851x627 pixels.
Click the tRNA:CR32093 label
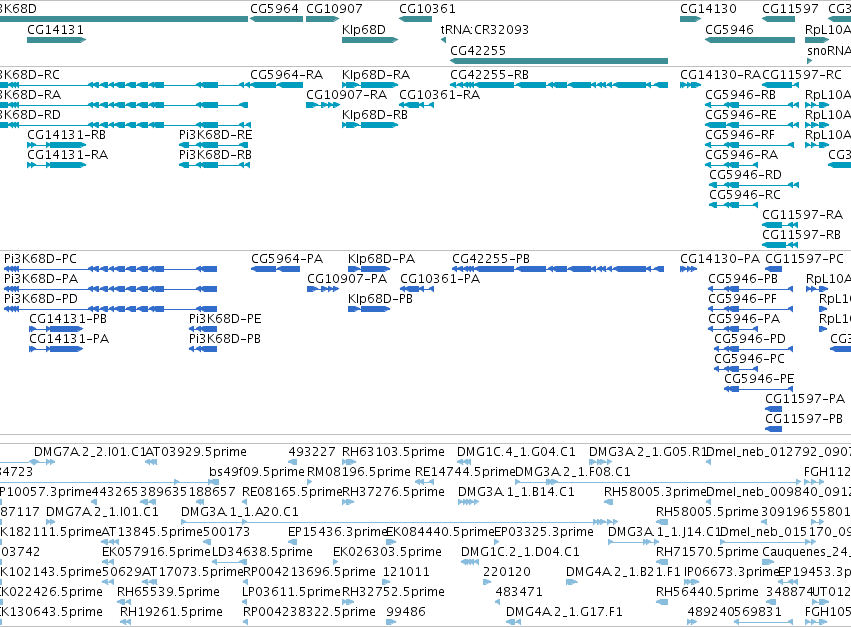coord(485,29)
